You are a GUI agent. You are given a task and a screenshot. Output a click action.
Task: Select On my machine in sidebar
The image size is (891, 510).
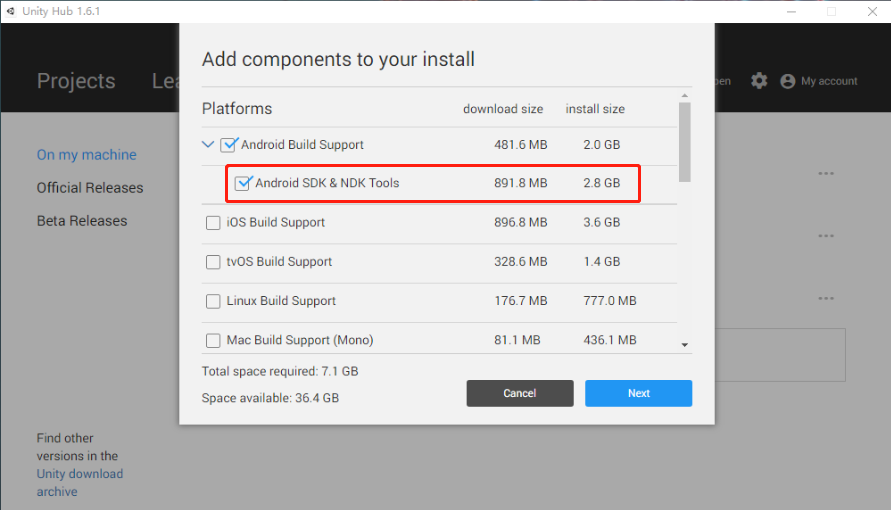pyautogui.click(x=86, y=154)
